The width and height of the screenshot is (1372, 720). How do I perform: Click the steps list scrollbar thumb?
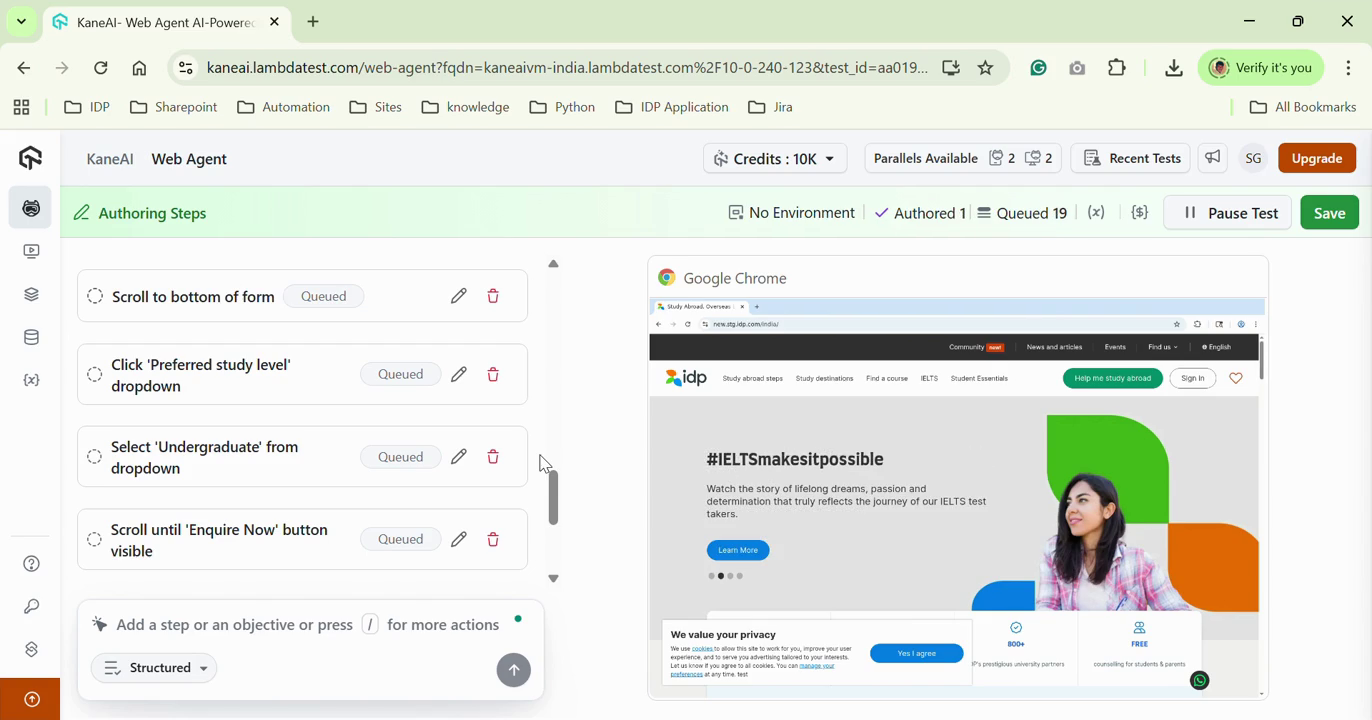[x=553, y=498]
